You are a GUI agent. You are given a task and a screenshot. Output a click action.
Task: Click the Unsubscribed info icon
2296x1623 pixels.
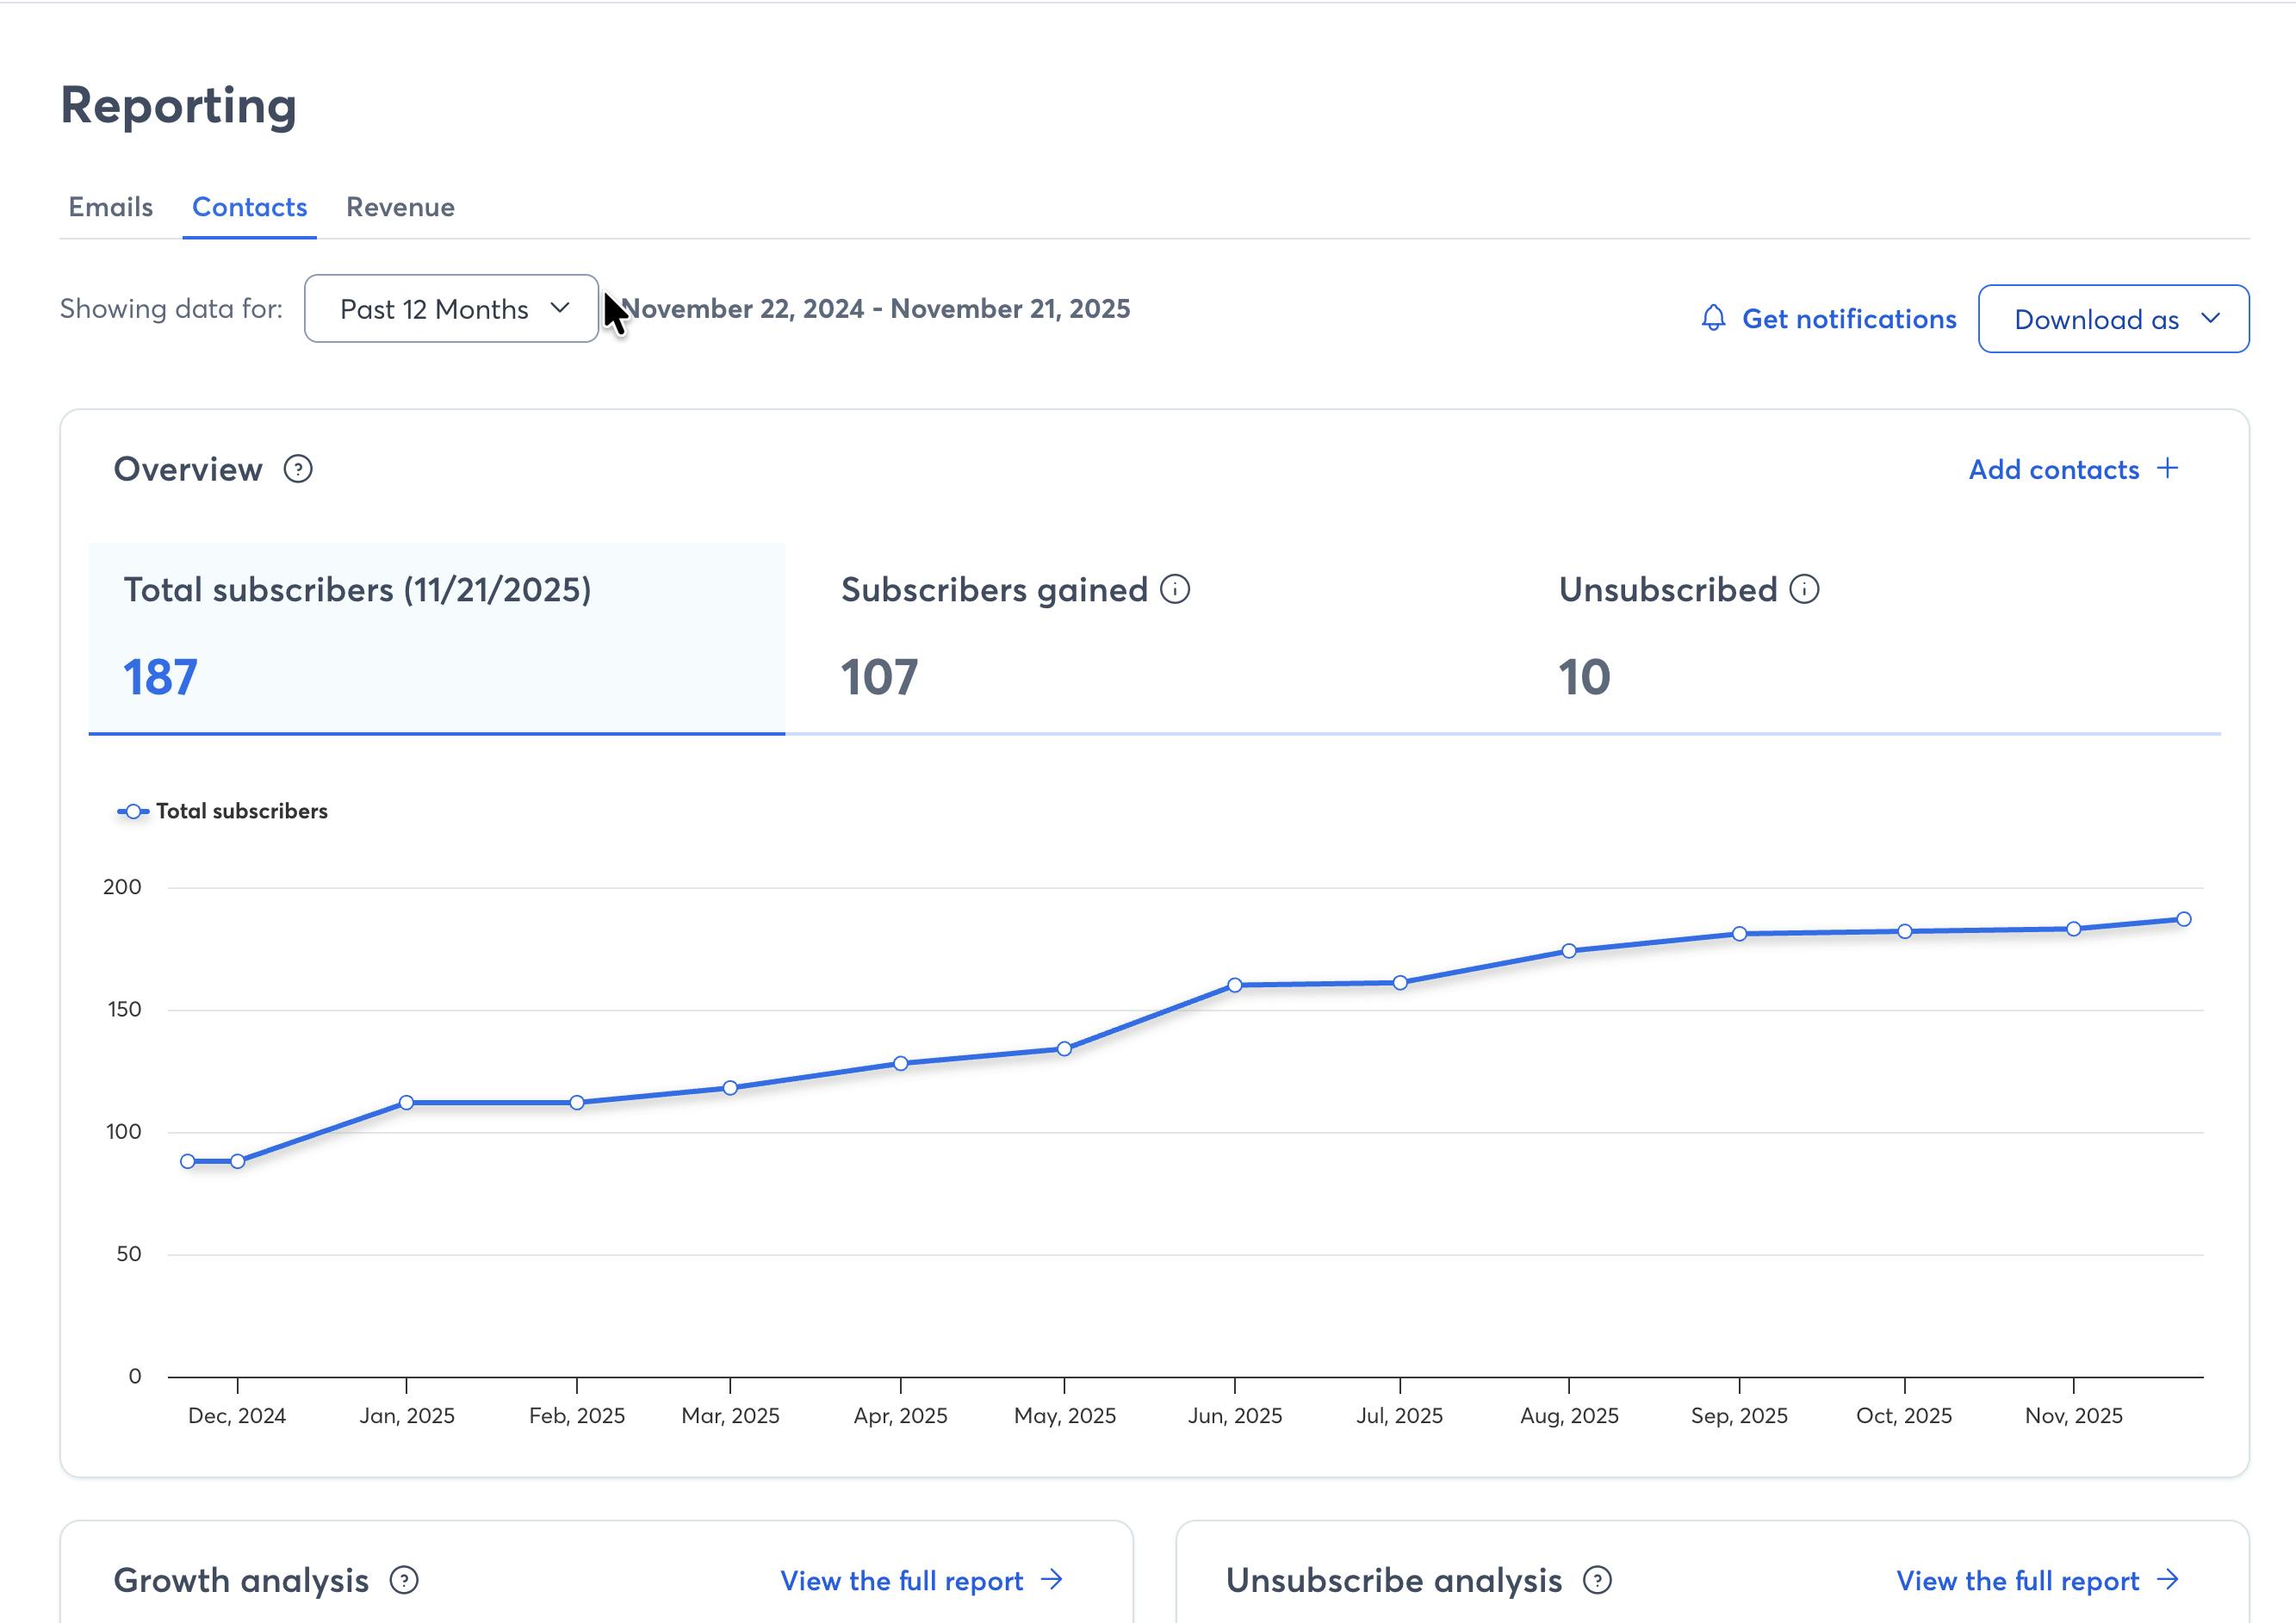[x=1804, y=589]
